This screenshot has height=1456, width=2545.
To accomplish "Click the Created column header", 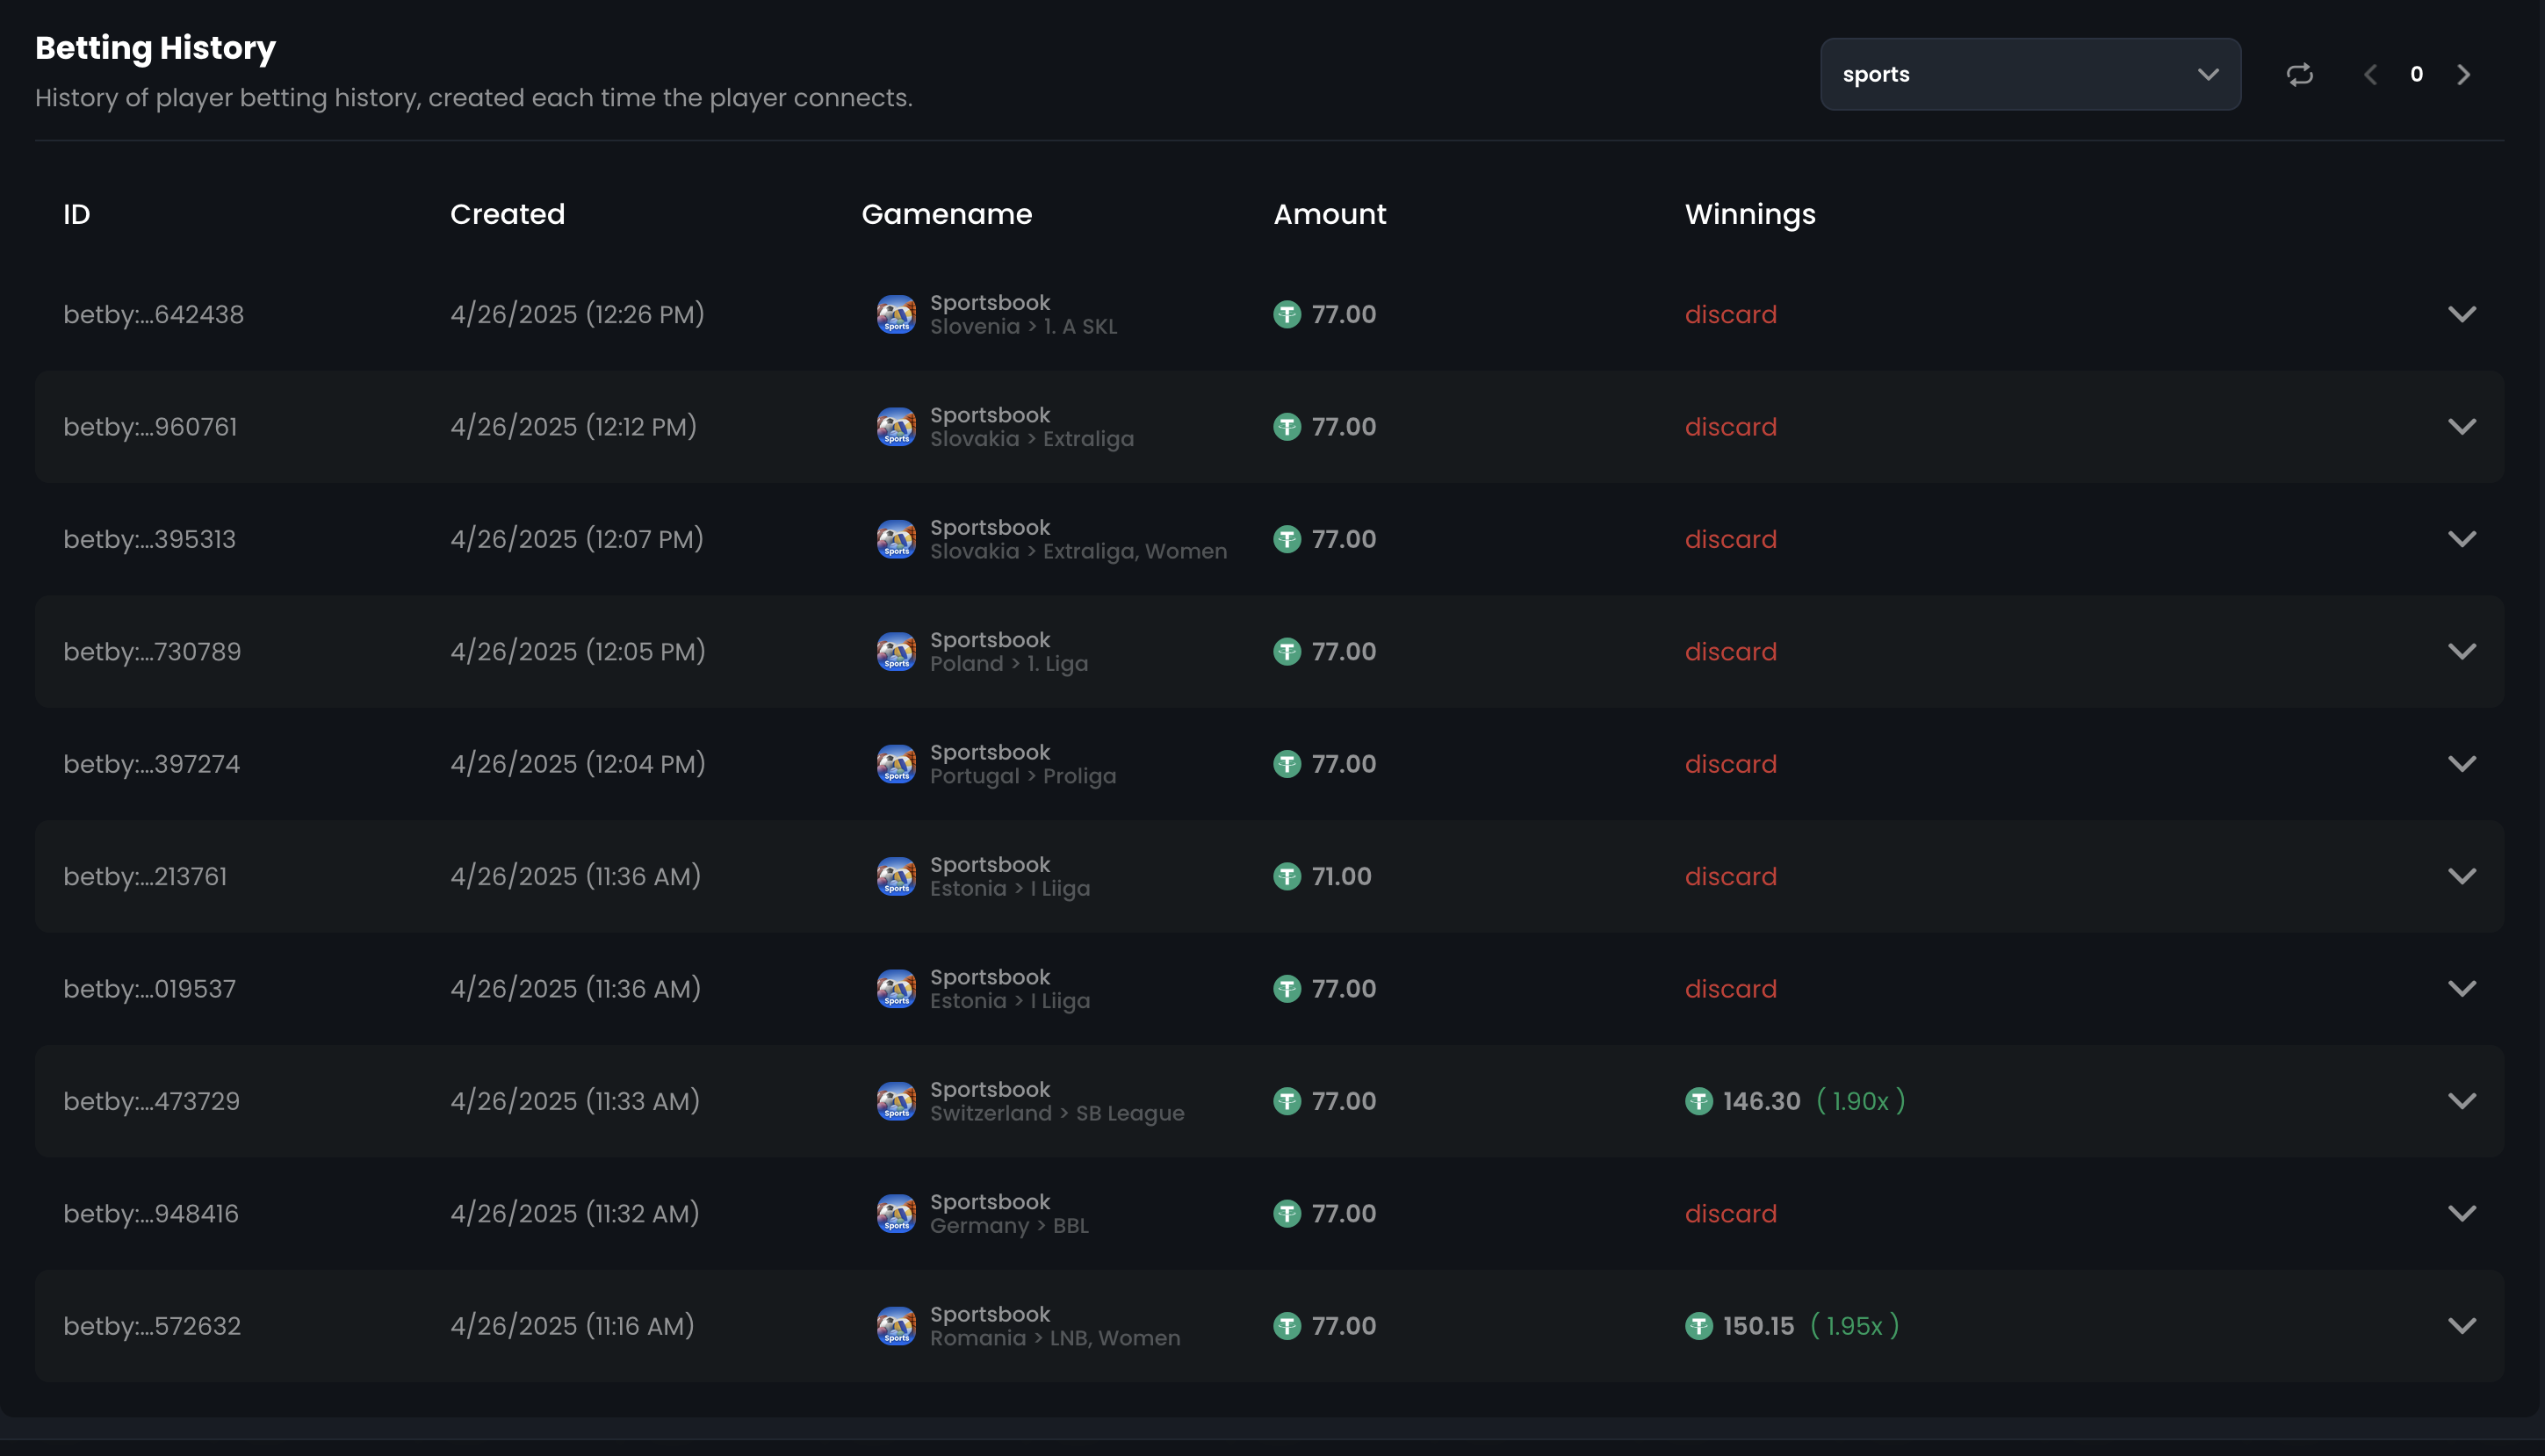I will pyautogui.click(x=507, y=214).
